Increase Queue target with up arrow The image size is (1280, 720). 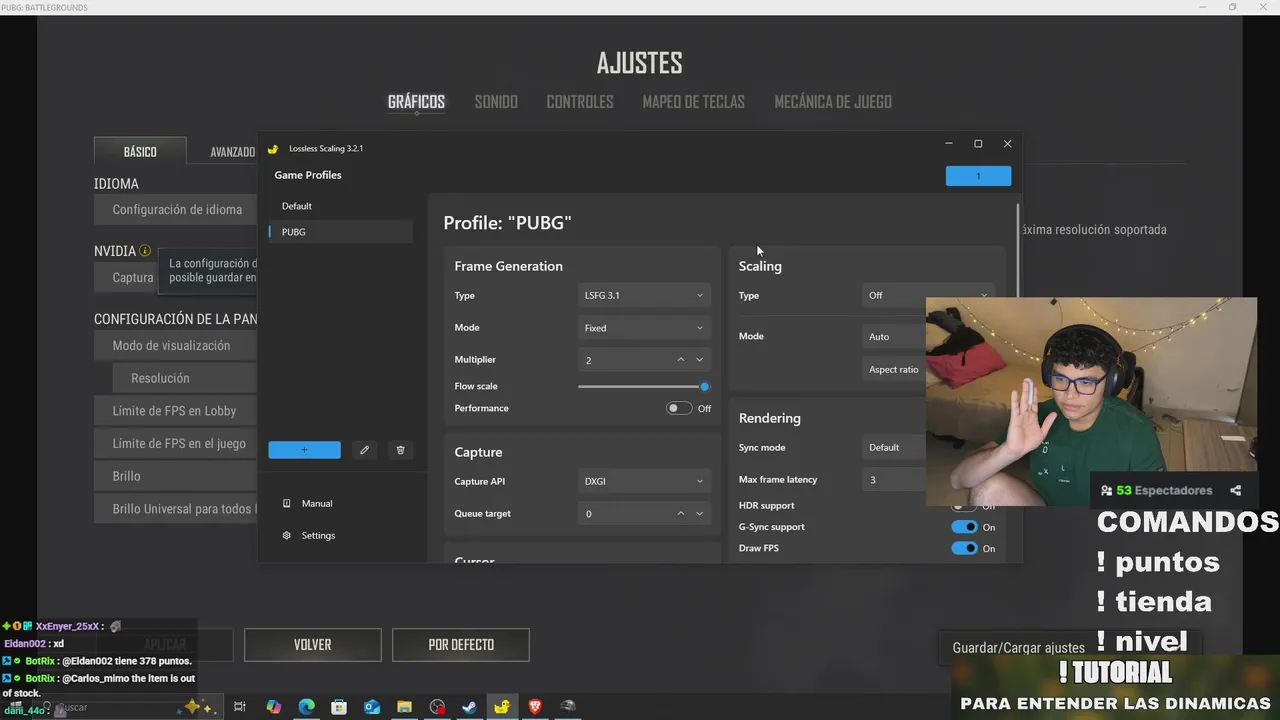(x=681, y=513)
